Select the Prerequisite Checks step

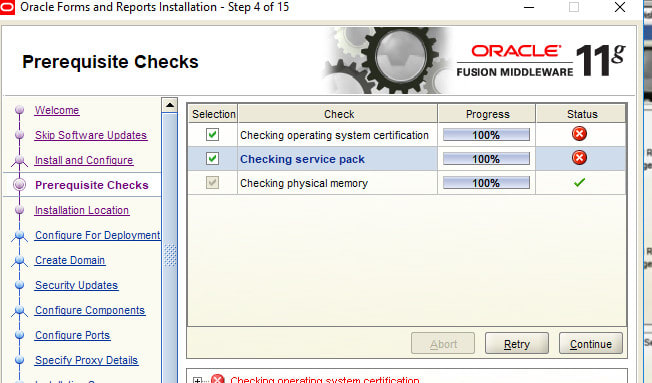pos(92,185)
